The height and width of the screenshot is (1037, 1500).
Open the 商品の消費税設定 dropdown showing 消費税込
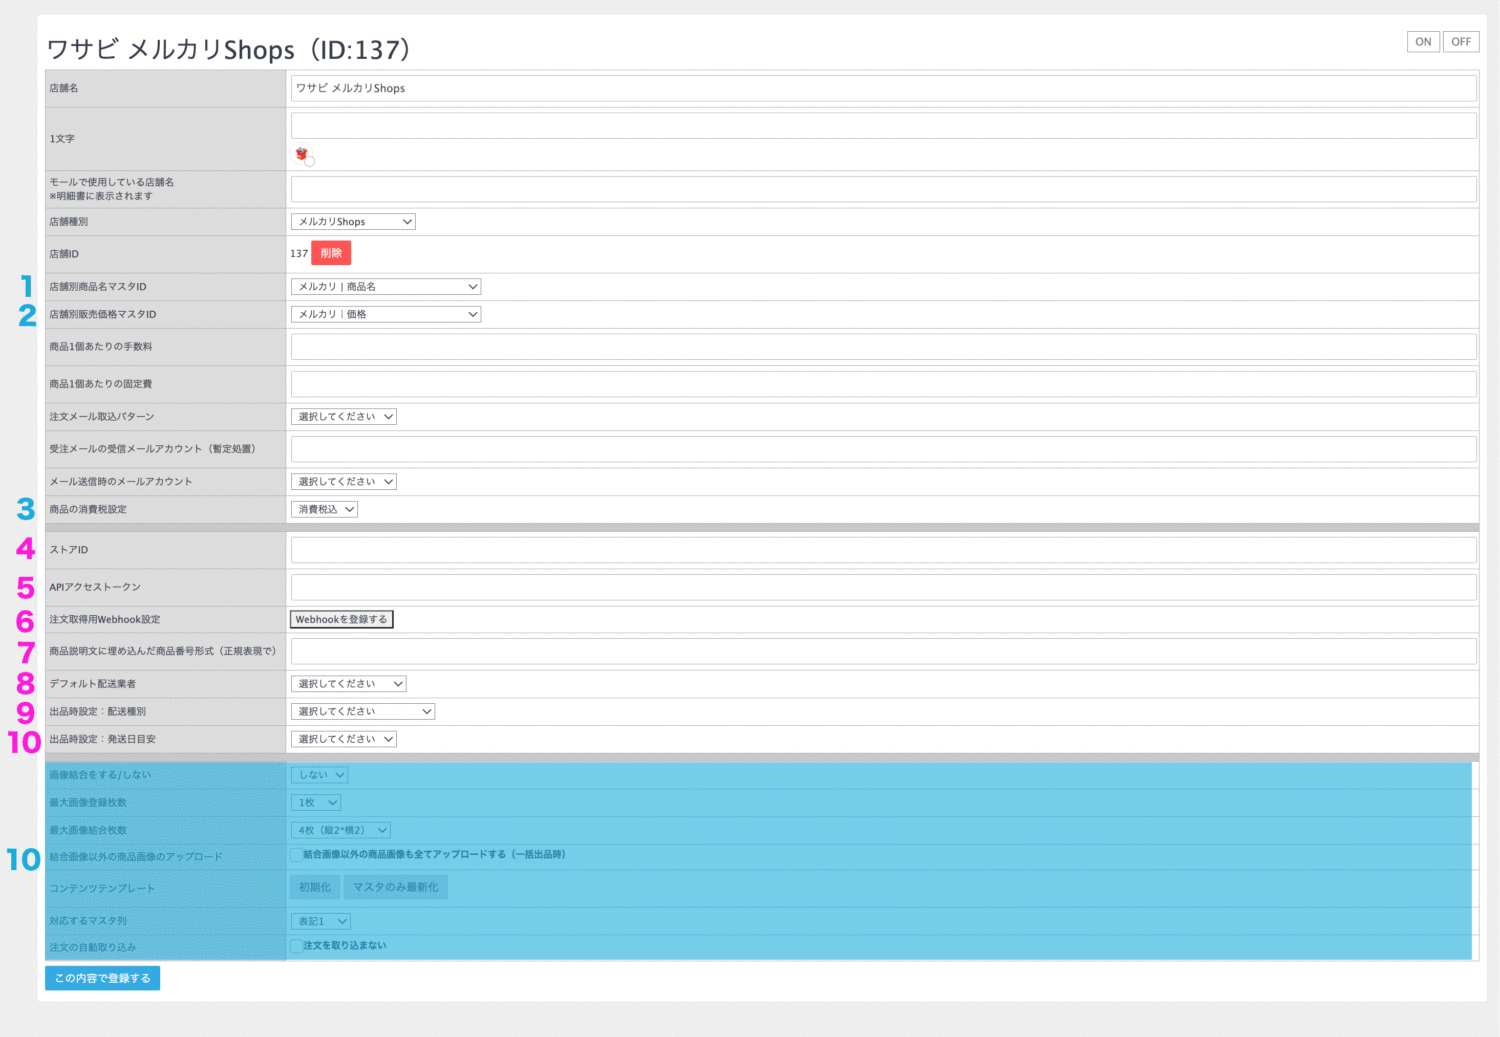point(324,509)
